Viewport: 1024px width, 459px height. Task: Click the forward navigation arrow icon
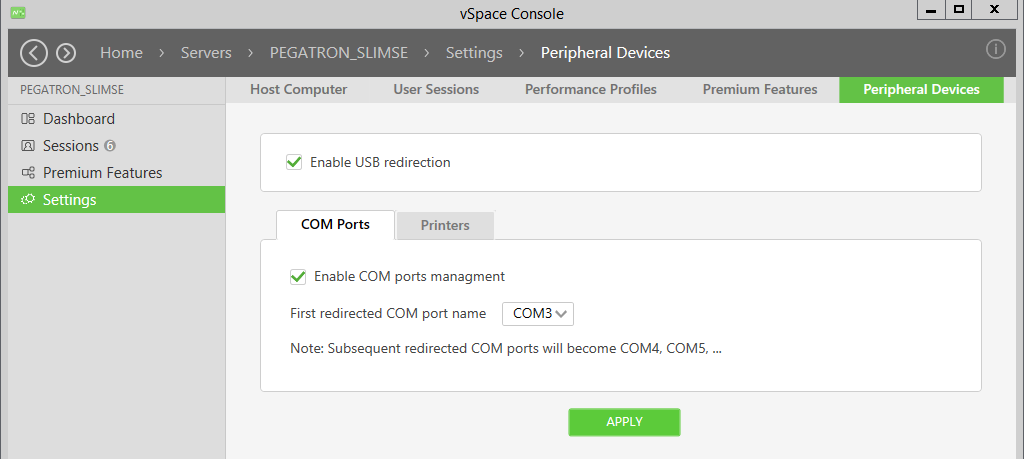[x=66, y=53]
